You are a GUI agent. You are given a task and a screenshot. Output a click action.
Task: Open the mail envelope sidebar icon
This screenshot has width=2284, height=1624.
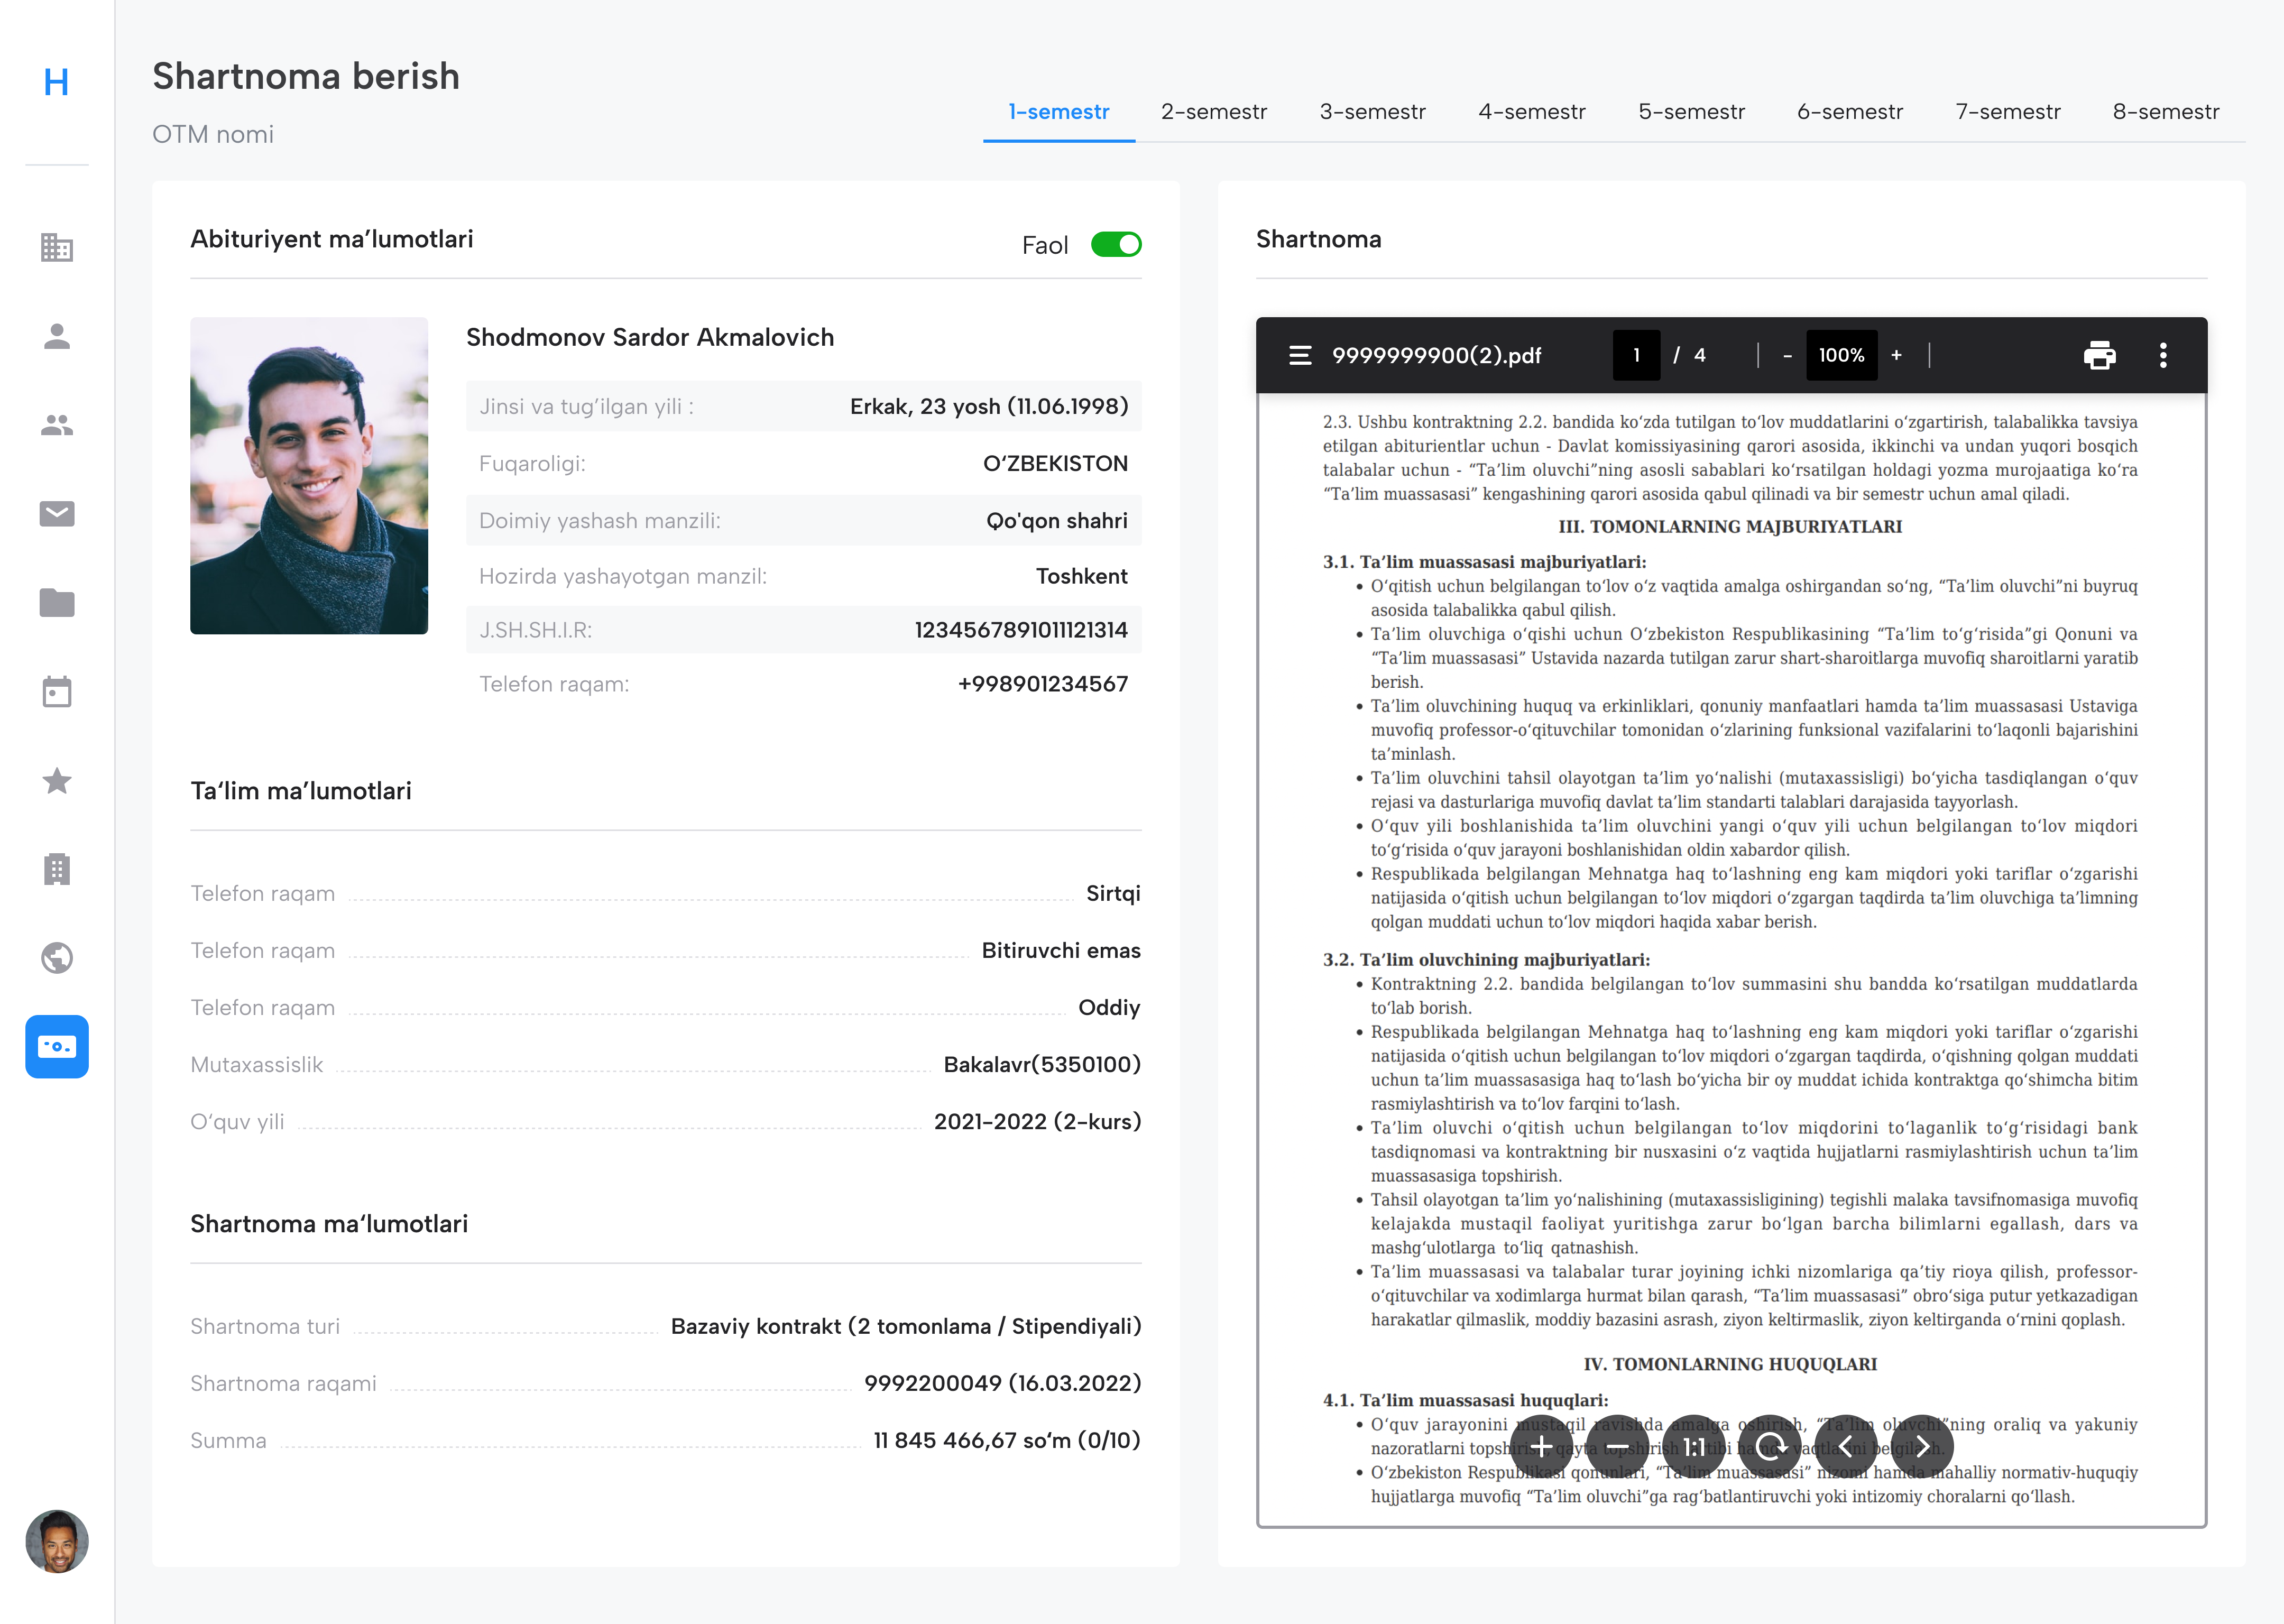[57, 514]
